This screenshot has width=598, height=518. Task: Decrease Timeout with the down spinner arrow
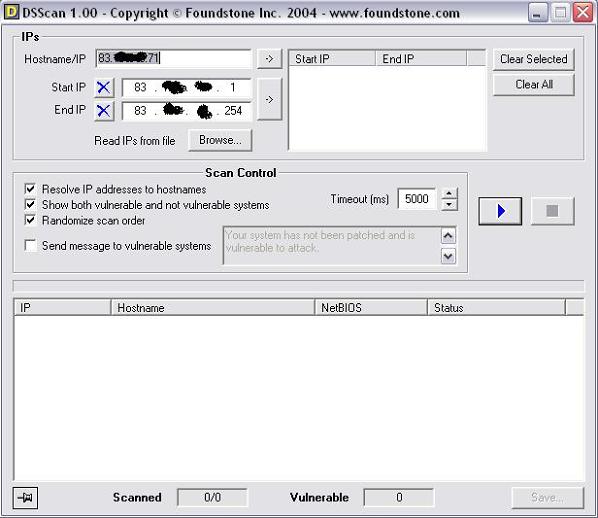pyautogui.click(x=449, y=205)
